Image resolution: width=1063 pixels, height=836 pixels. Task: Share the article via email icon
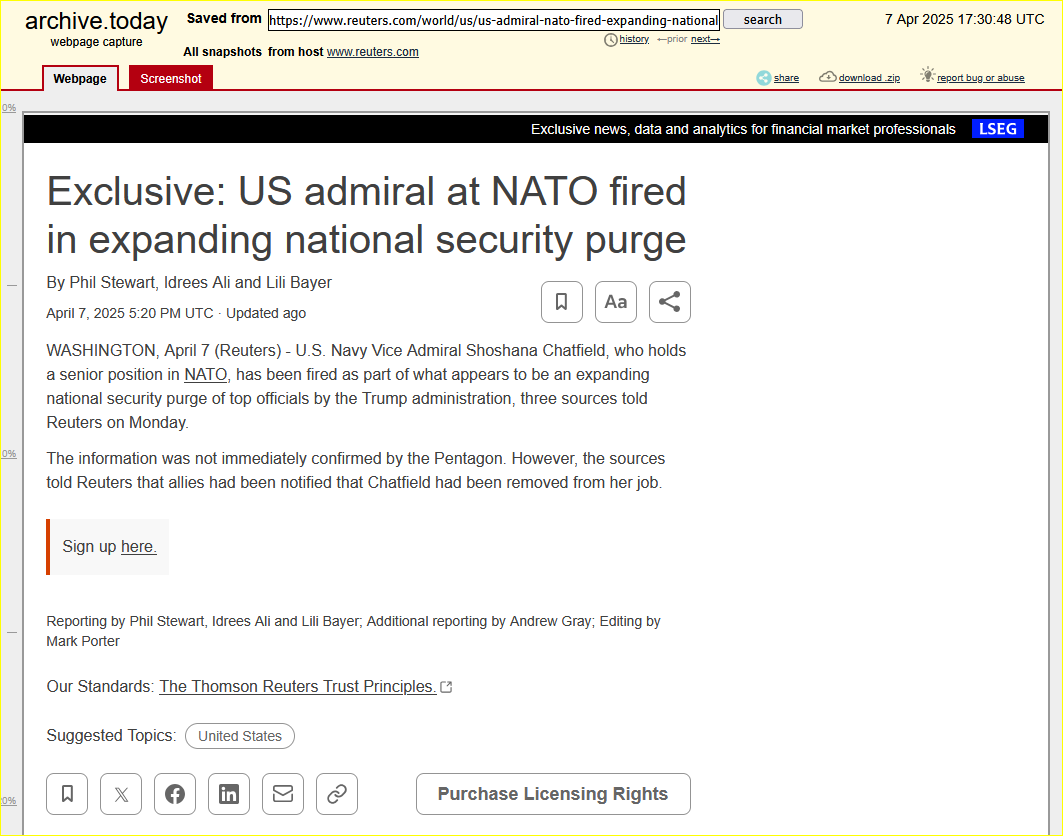pos(283,793)
